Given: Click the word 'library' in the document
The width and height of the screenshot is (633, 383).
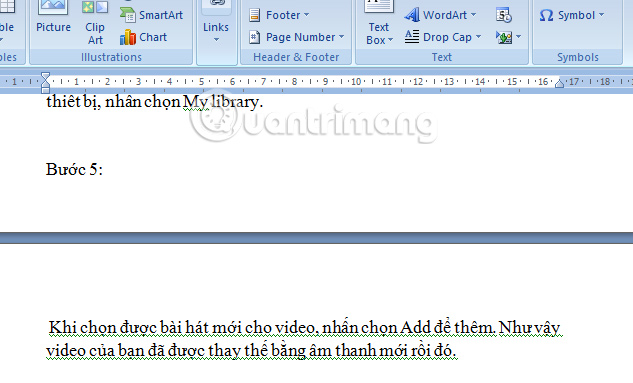Looking at the screenshot, I should click(235, 102).
